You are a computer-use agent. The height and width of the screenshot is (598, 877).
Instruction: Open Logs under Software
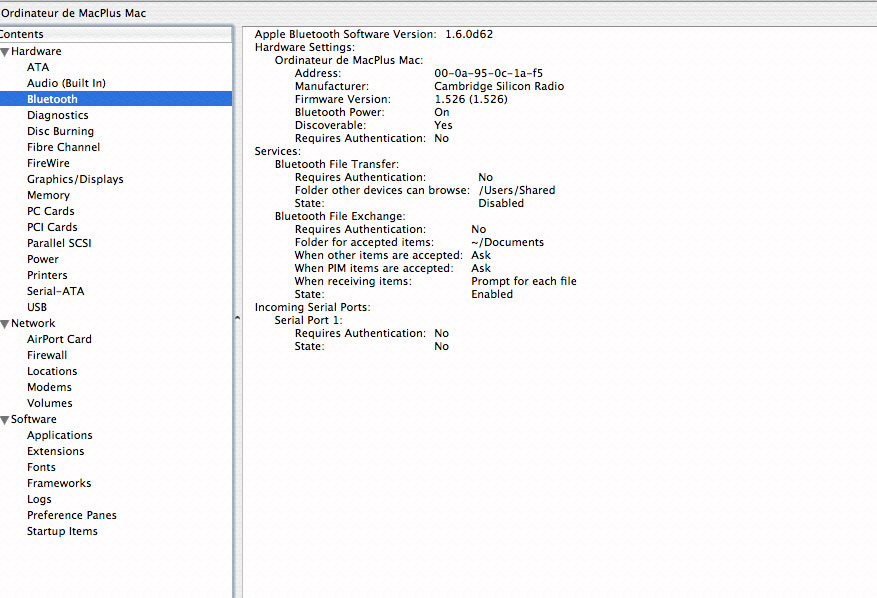point(39,499)
